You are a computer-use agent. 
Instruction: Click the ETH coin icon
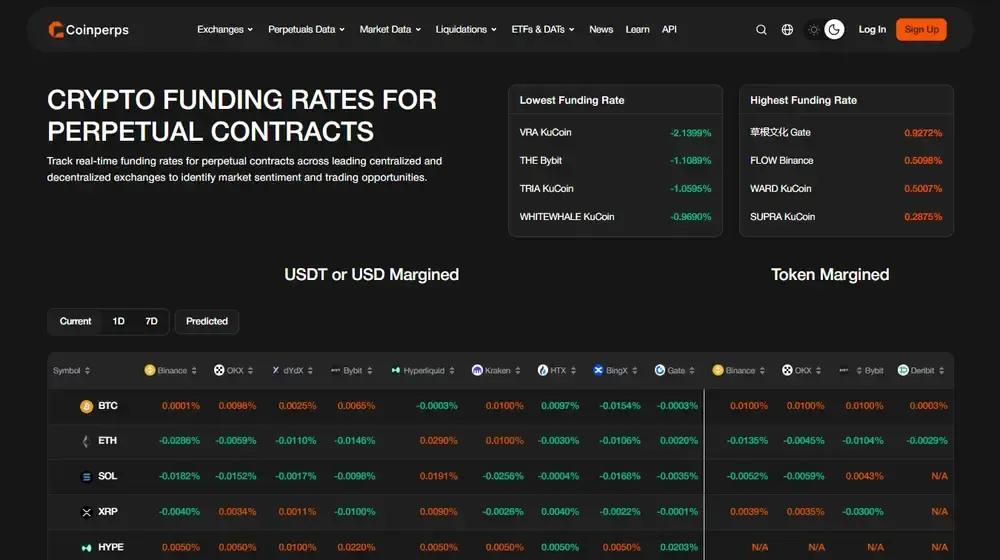(x=86, y=441)
